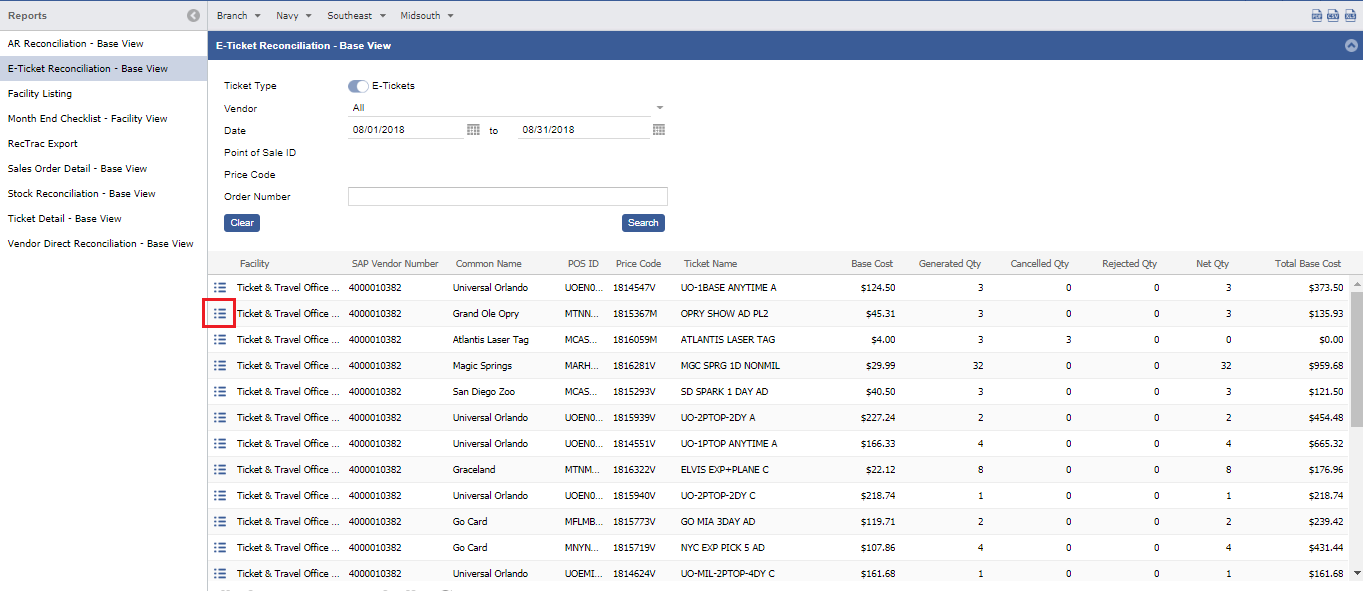Open the Branch dropdown menu
This screenshot has height=591, width=1363.
tap(238, 16)
